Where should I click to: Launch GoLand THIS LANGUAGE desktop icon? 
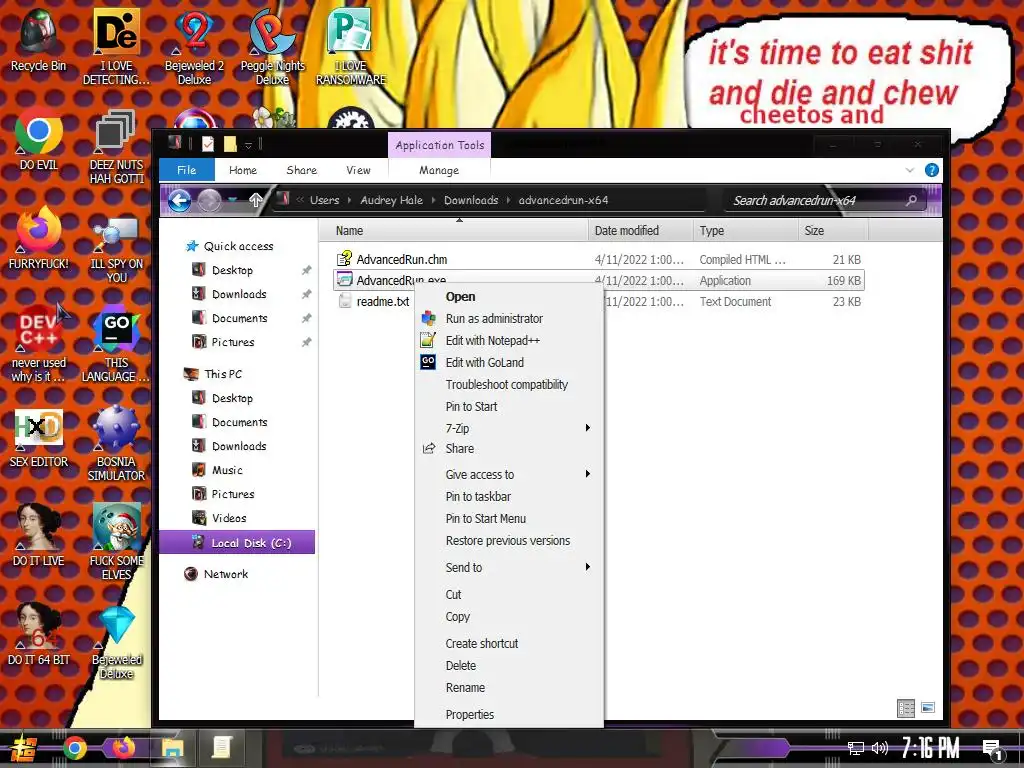116,344
